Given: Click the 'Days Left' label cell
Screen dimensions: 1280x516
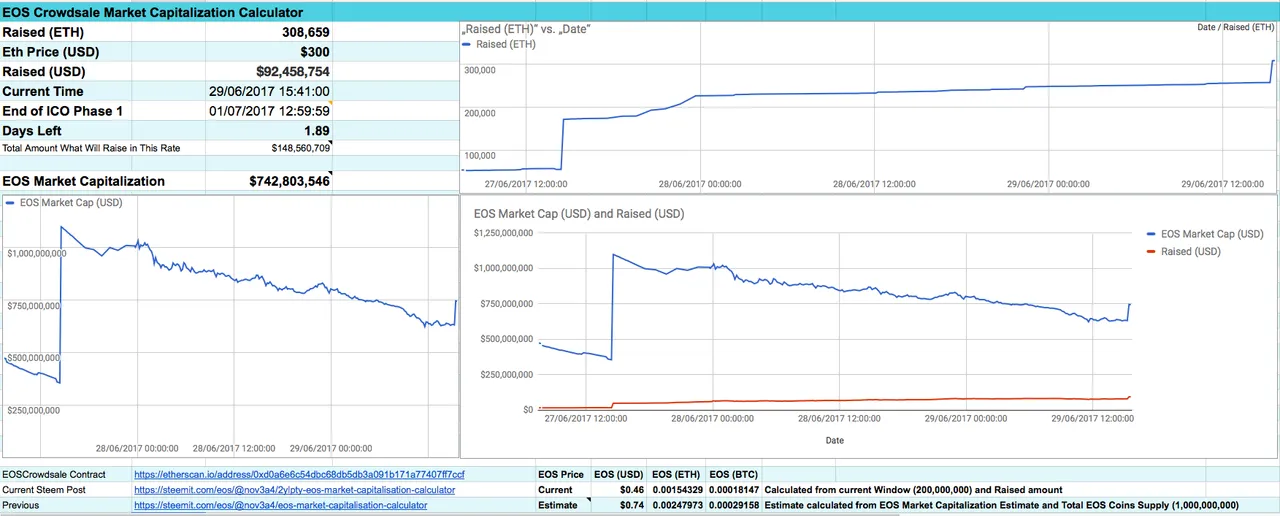Looking at the screenshot, I should [32, 131].
